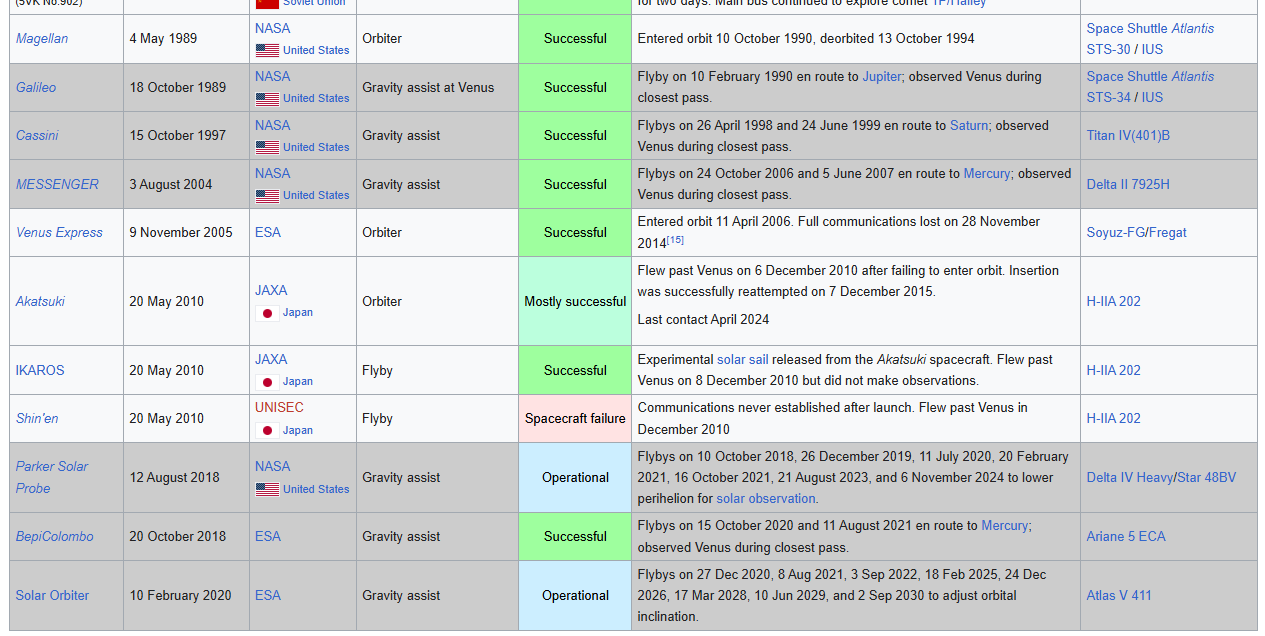
Task: Open the STS-34 link
Action: (1109, 97)
